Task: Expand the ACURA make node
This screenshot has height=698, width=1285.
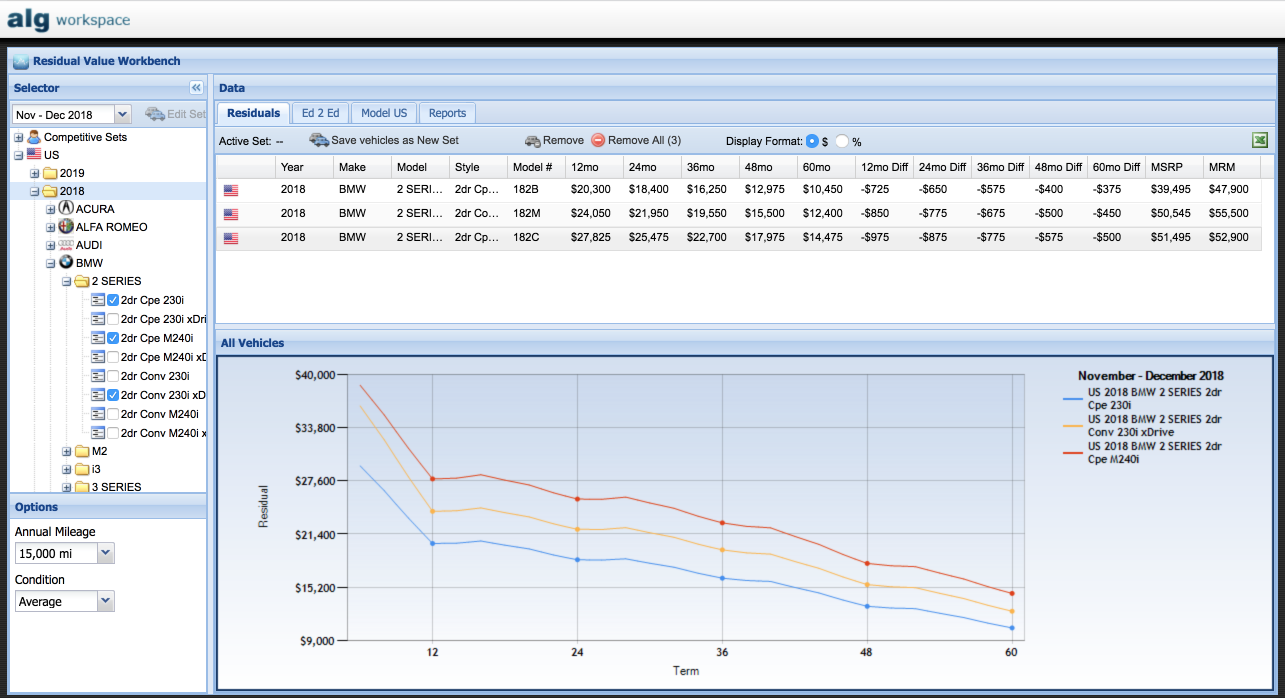Action: tap(51, 209)
